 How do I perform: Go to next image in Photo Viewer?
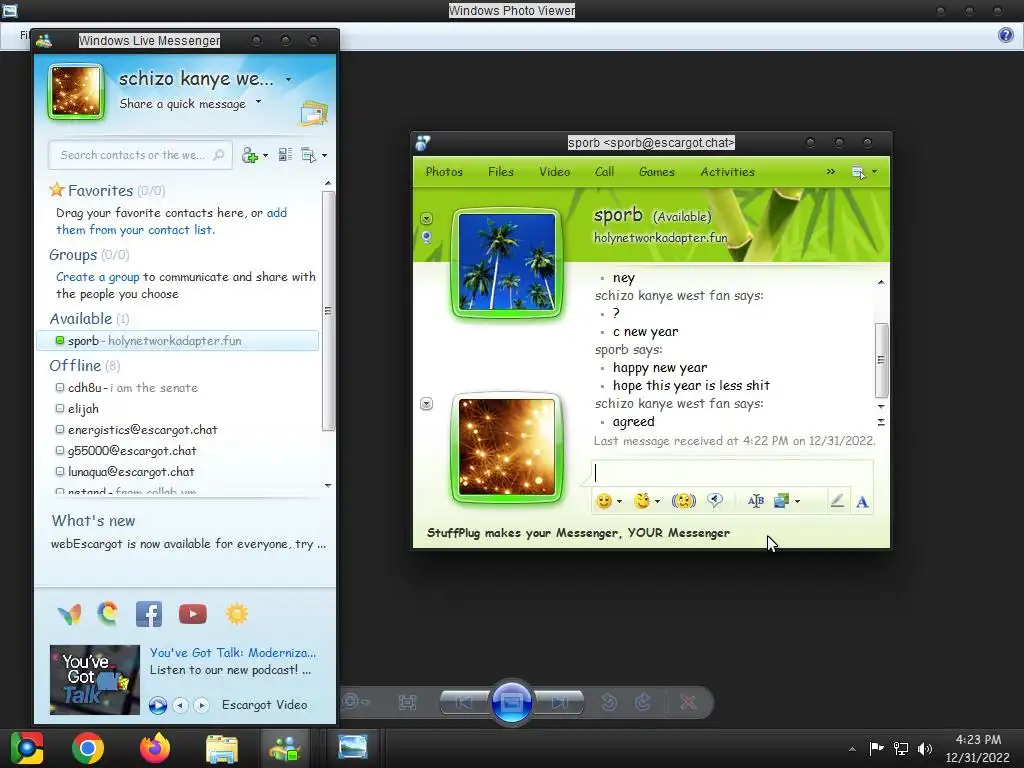tap(559, 703)
